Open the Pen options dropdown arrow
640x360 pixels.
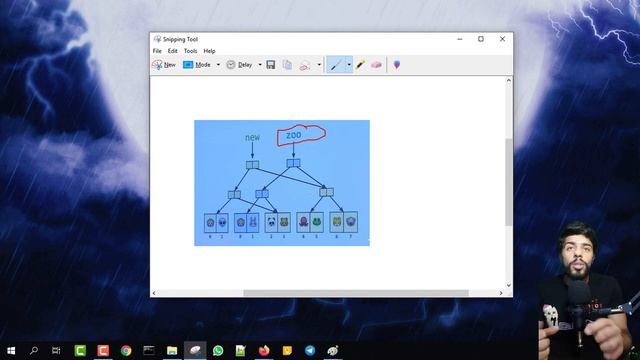click(349, 65)
